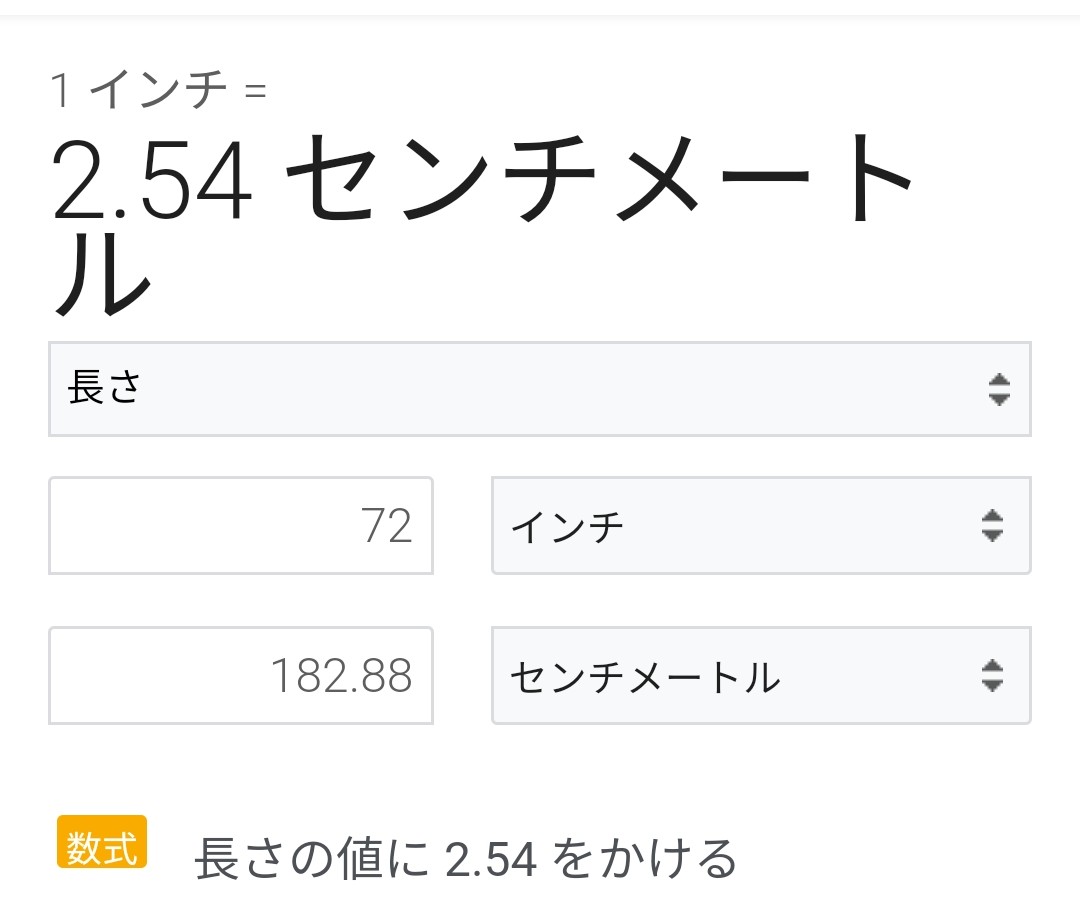The image size is (1080, 915).
Task: Click the equals sign after 1 インチ
Action: (x=255, y=92)
